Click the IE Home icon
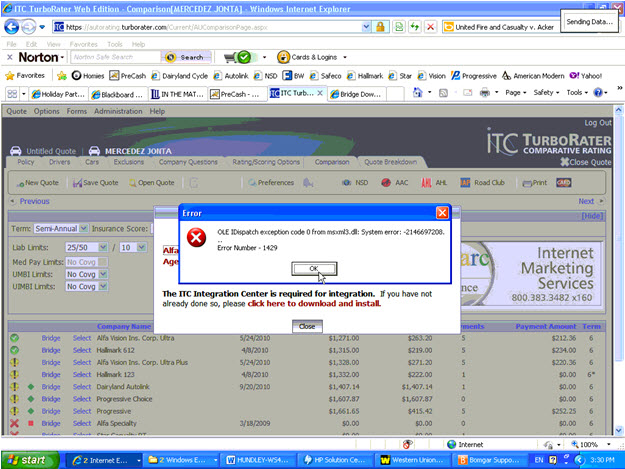Image resolution: width=625 pixels, height=469 pixels. [x=417, y=93]
